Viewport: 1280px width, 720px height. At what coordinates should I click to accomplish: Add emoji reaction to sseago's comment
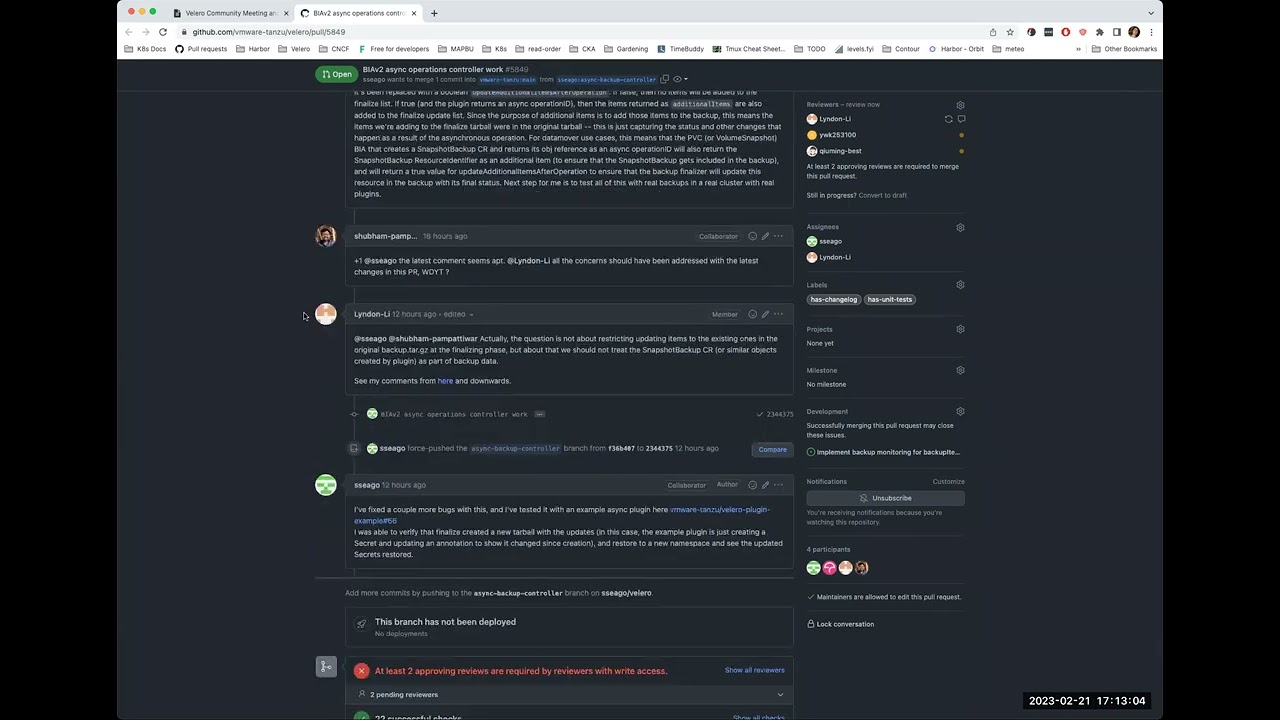[x=753, y=485]
